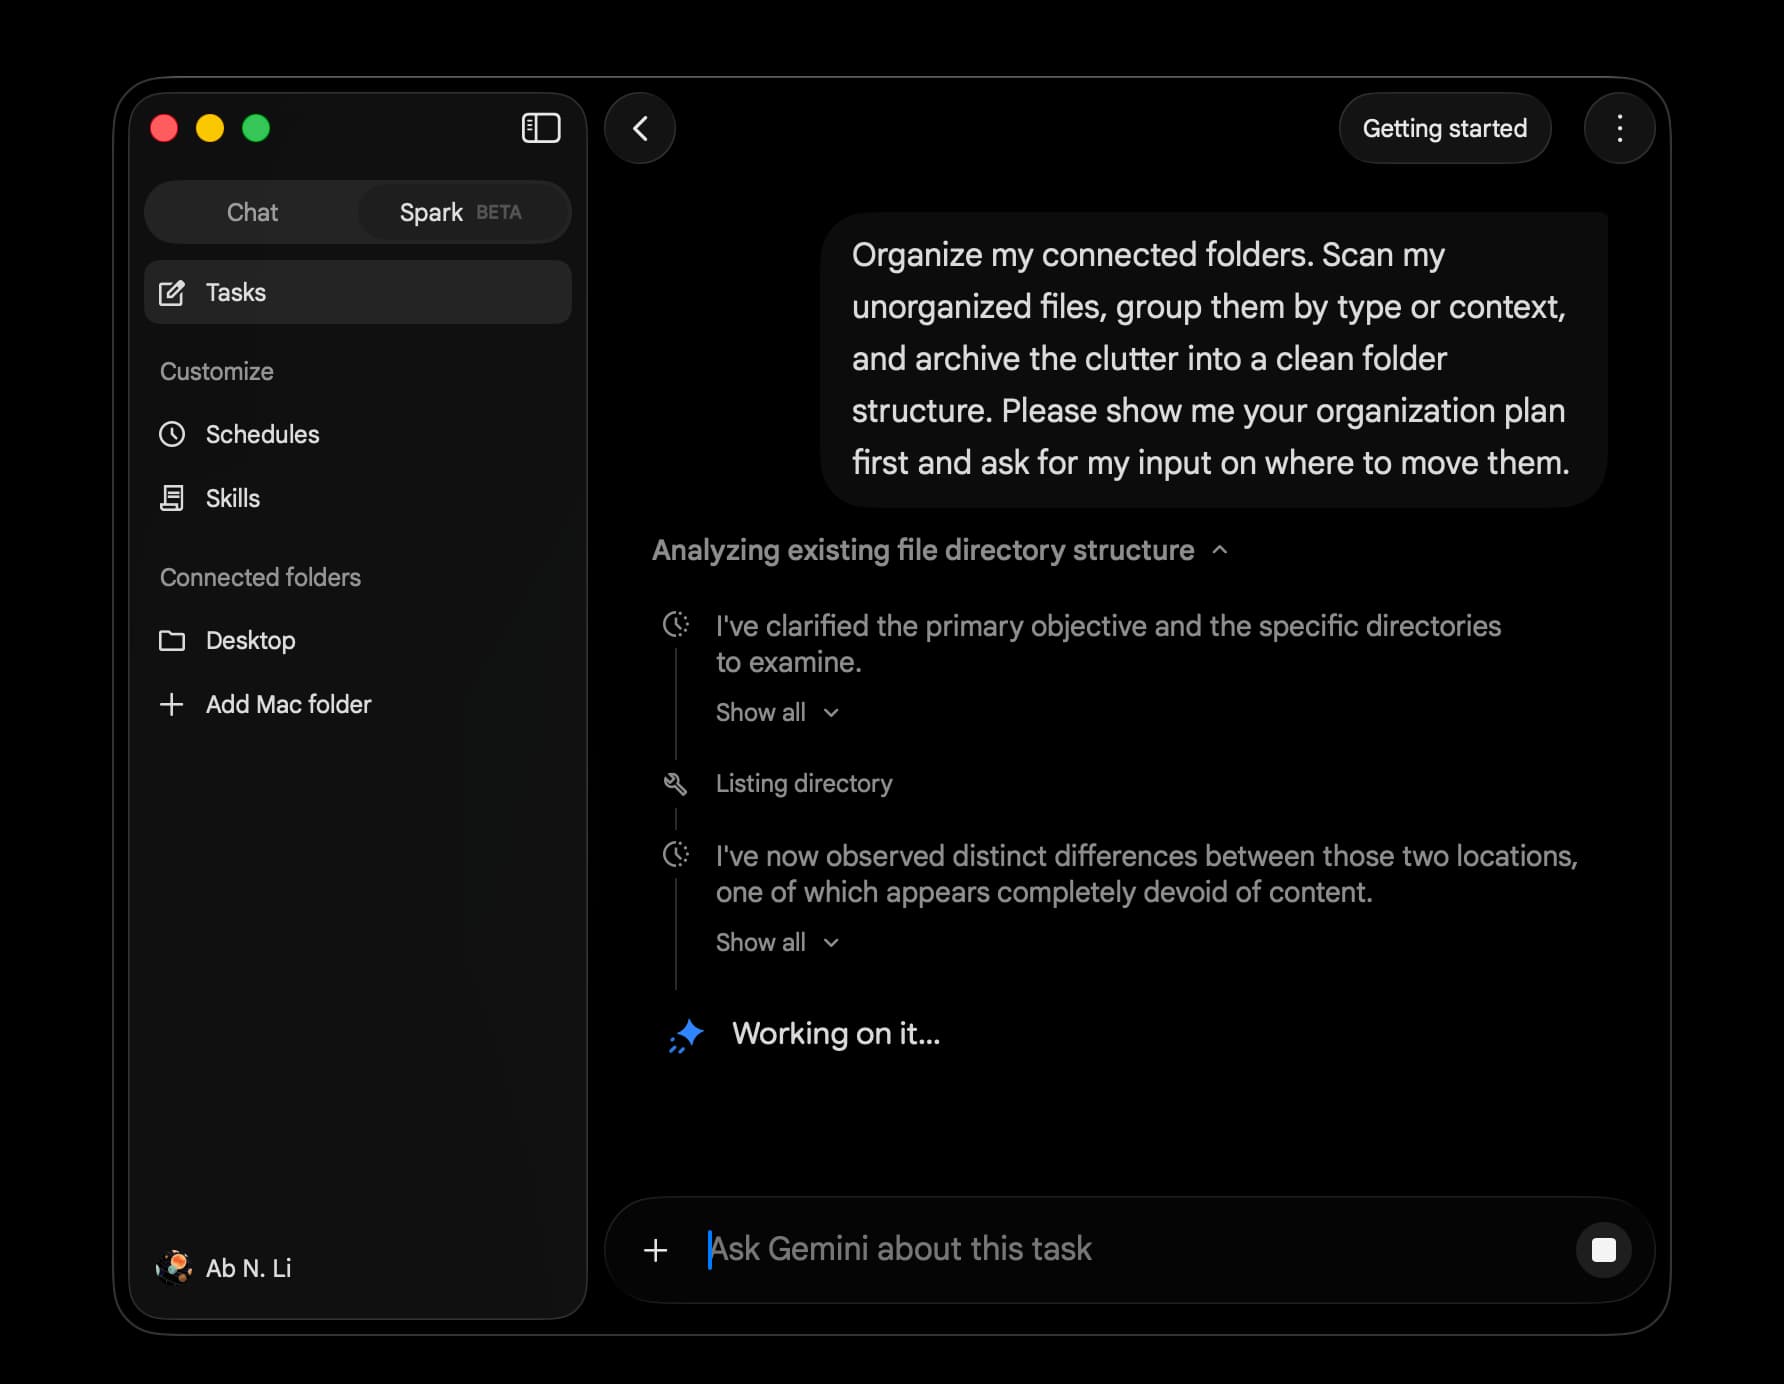The height and width of the screenshot is (1384, 1784).
Task: Switch to the Chat tab
Action: pyautogui.click(x=252, y=212)
